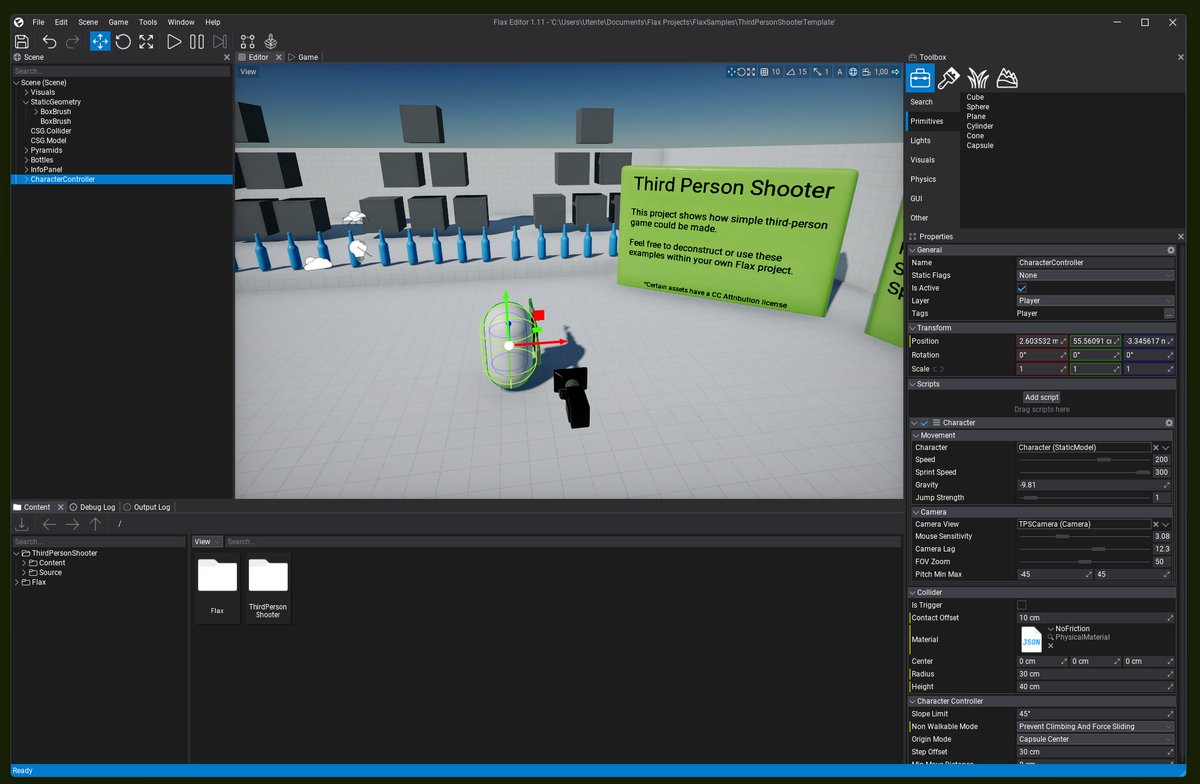Click the Undo arrow icon
This screenshot has width=1200, height=784.
(x=49, y=41)
